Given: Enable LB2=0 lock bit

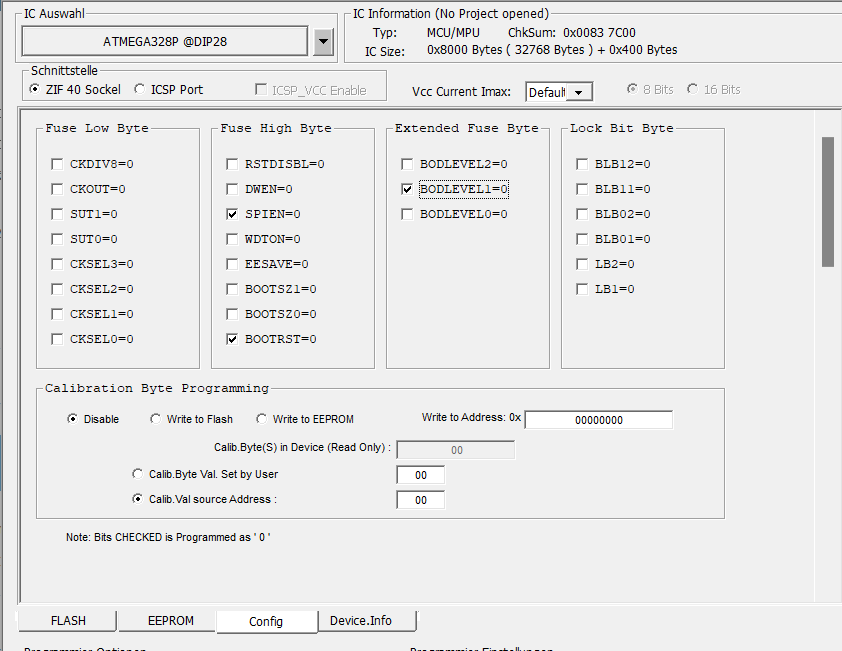Looking at the screenshot, I should [x=582, y=264].
